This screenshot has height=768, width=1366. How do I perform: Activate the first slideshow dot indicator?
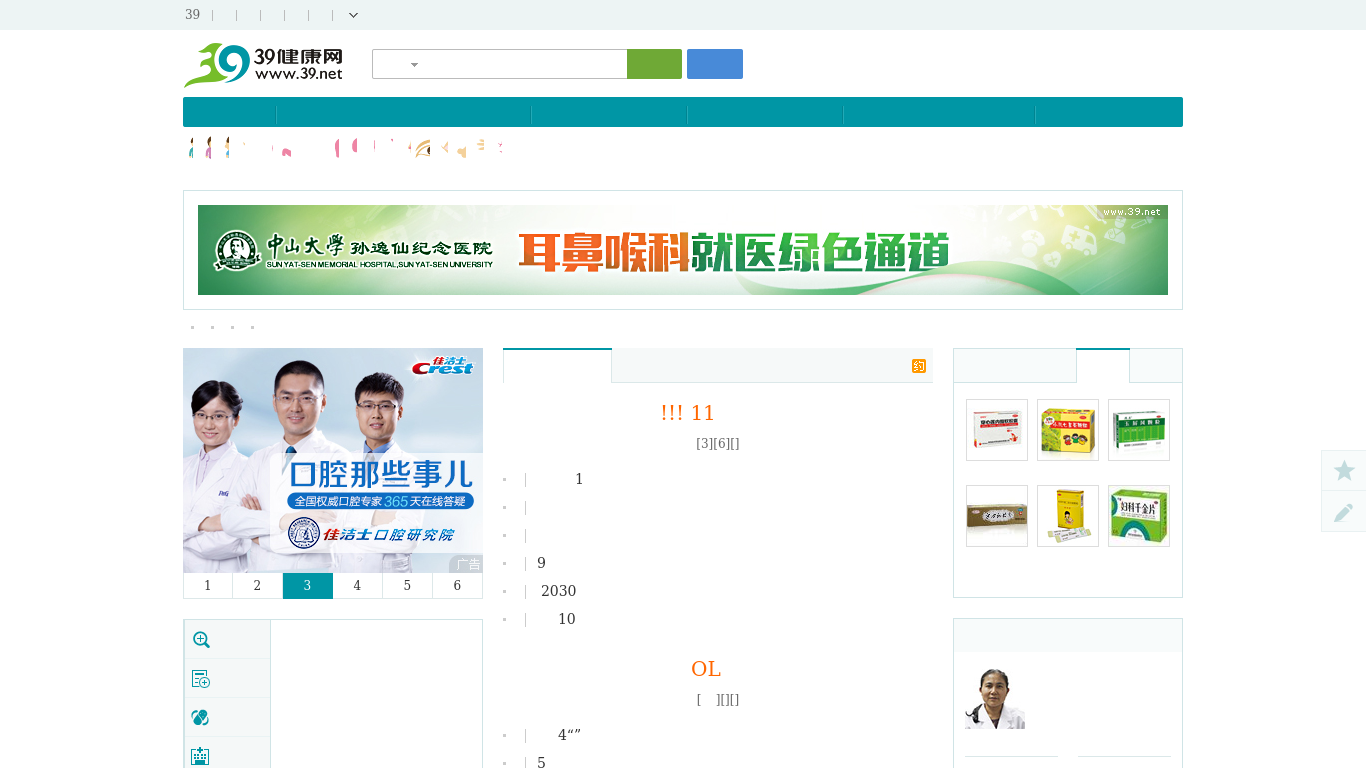[x=192, y=327]
